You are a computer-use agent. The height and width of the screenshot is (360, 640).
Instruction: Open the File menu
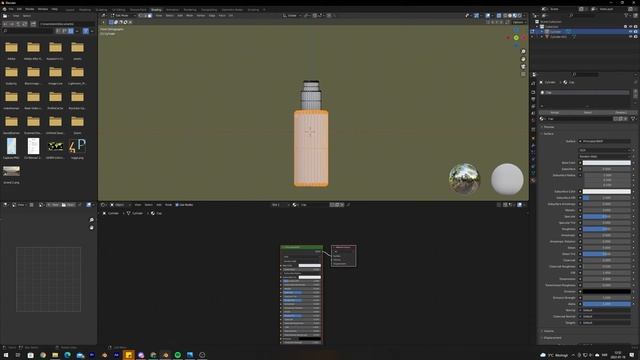pyautogui.click(x=11, y=9)
